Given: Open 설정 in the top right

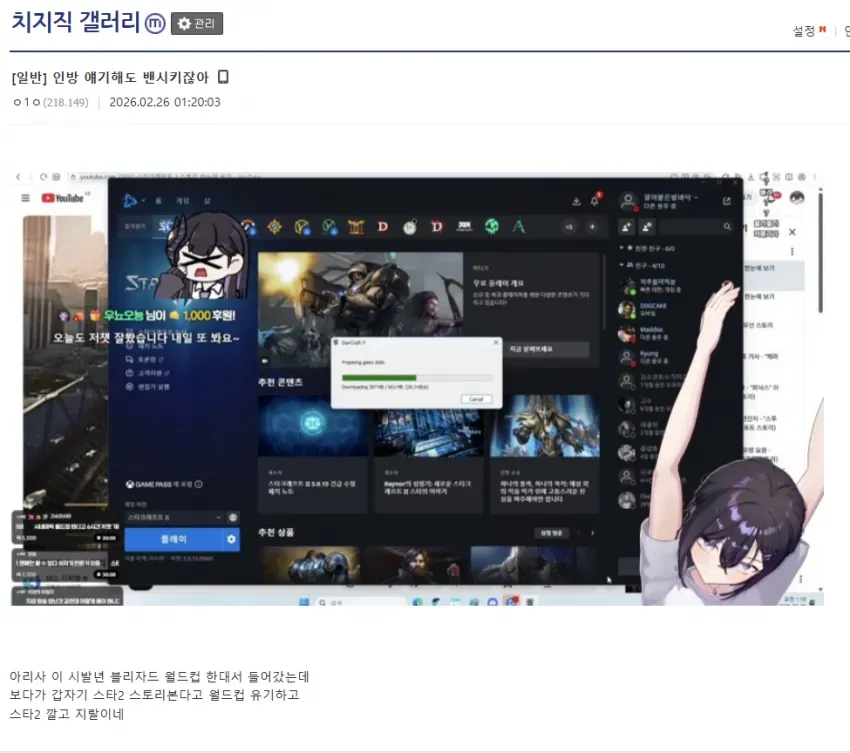Looking at the screenshot, I should (804, 31).
